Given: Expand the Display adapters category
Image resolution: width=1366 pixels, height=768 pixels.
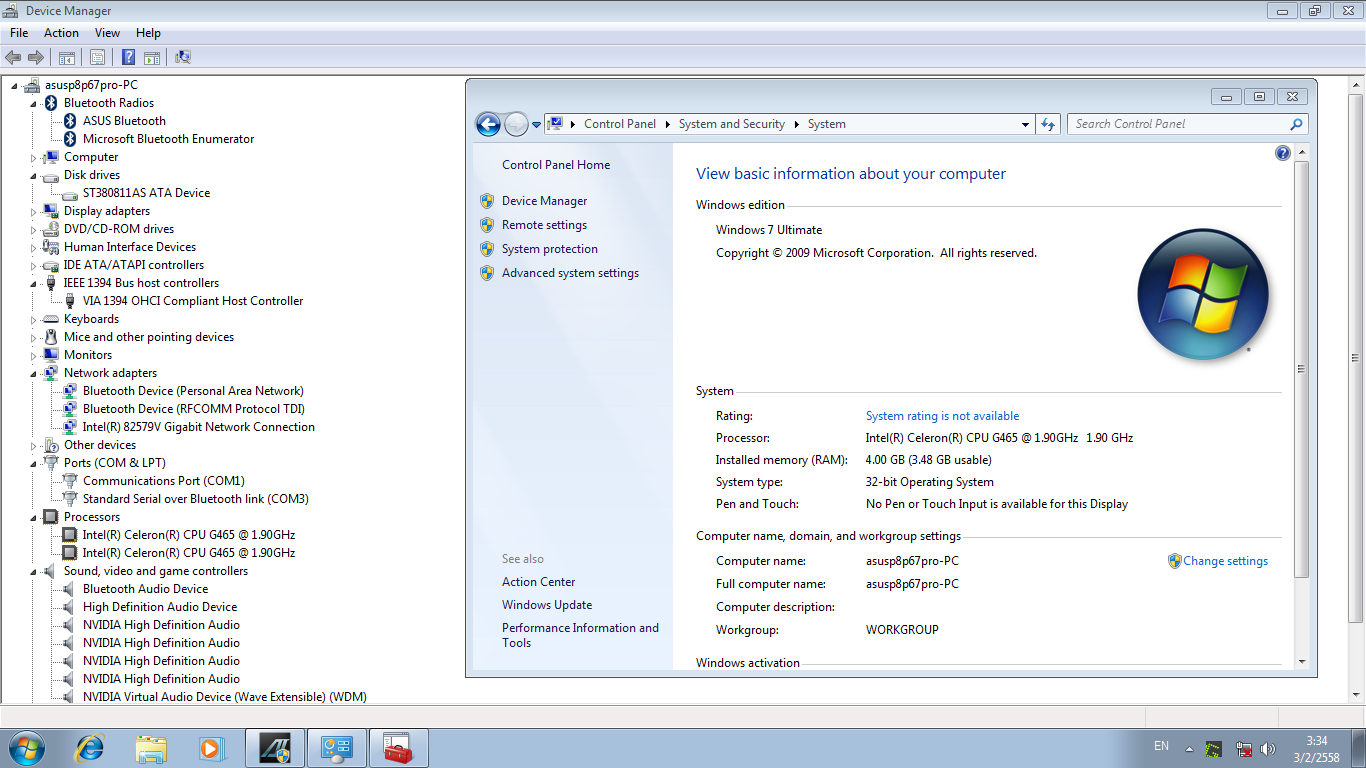Looking at the screenshot, I should (33, 211).
